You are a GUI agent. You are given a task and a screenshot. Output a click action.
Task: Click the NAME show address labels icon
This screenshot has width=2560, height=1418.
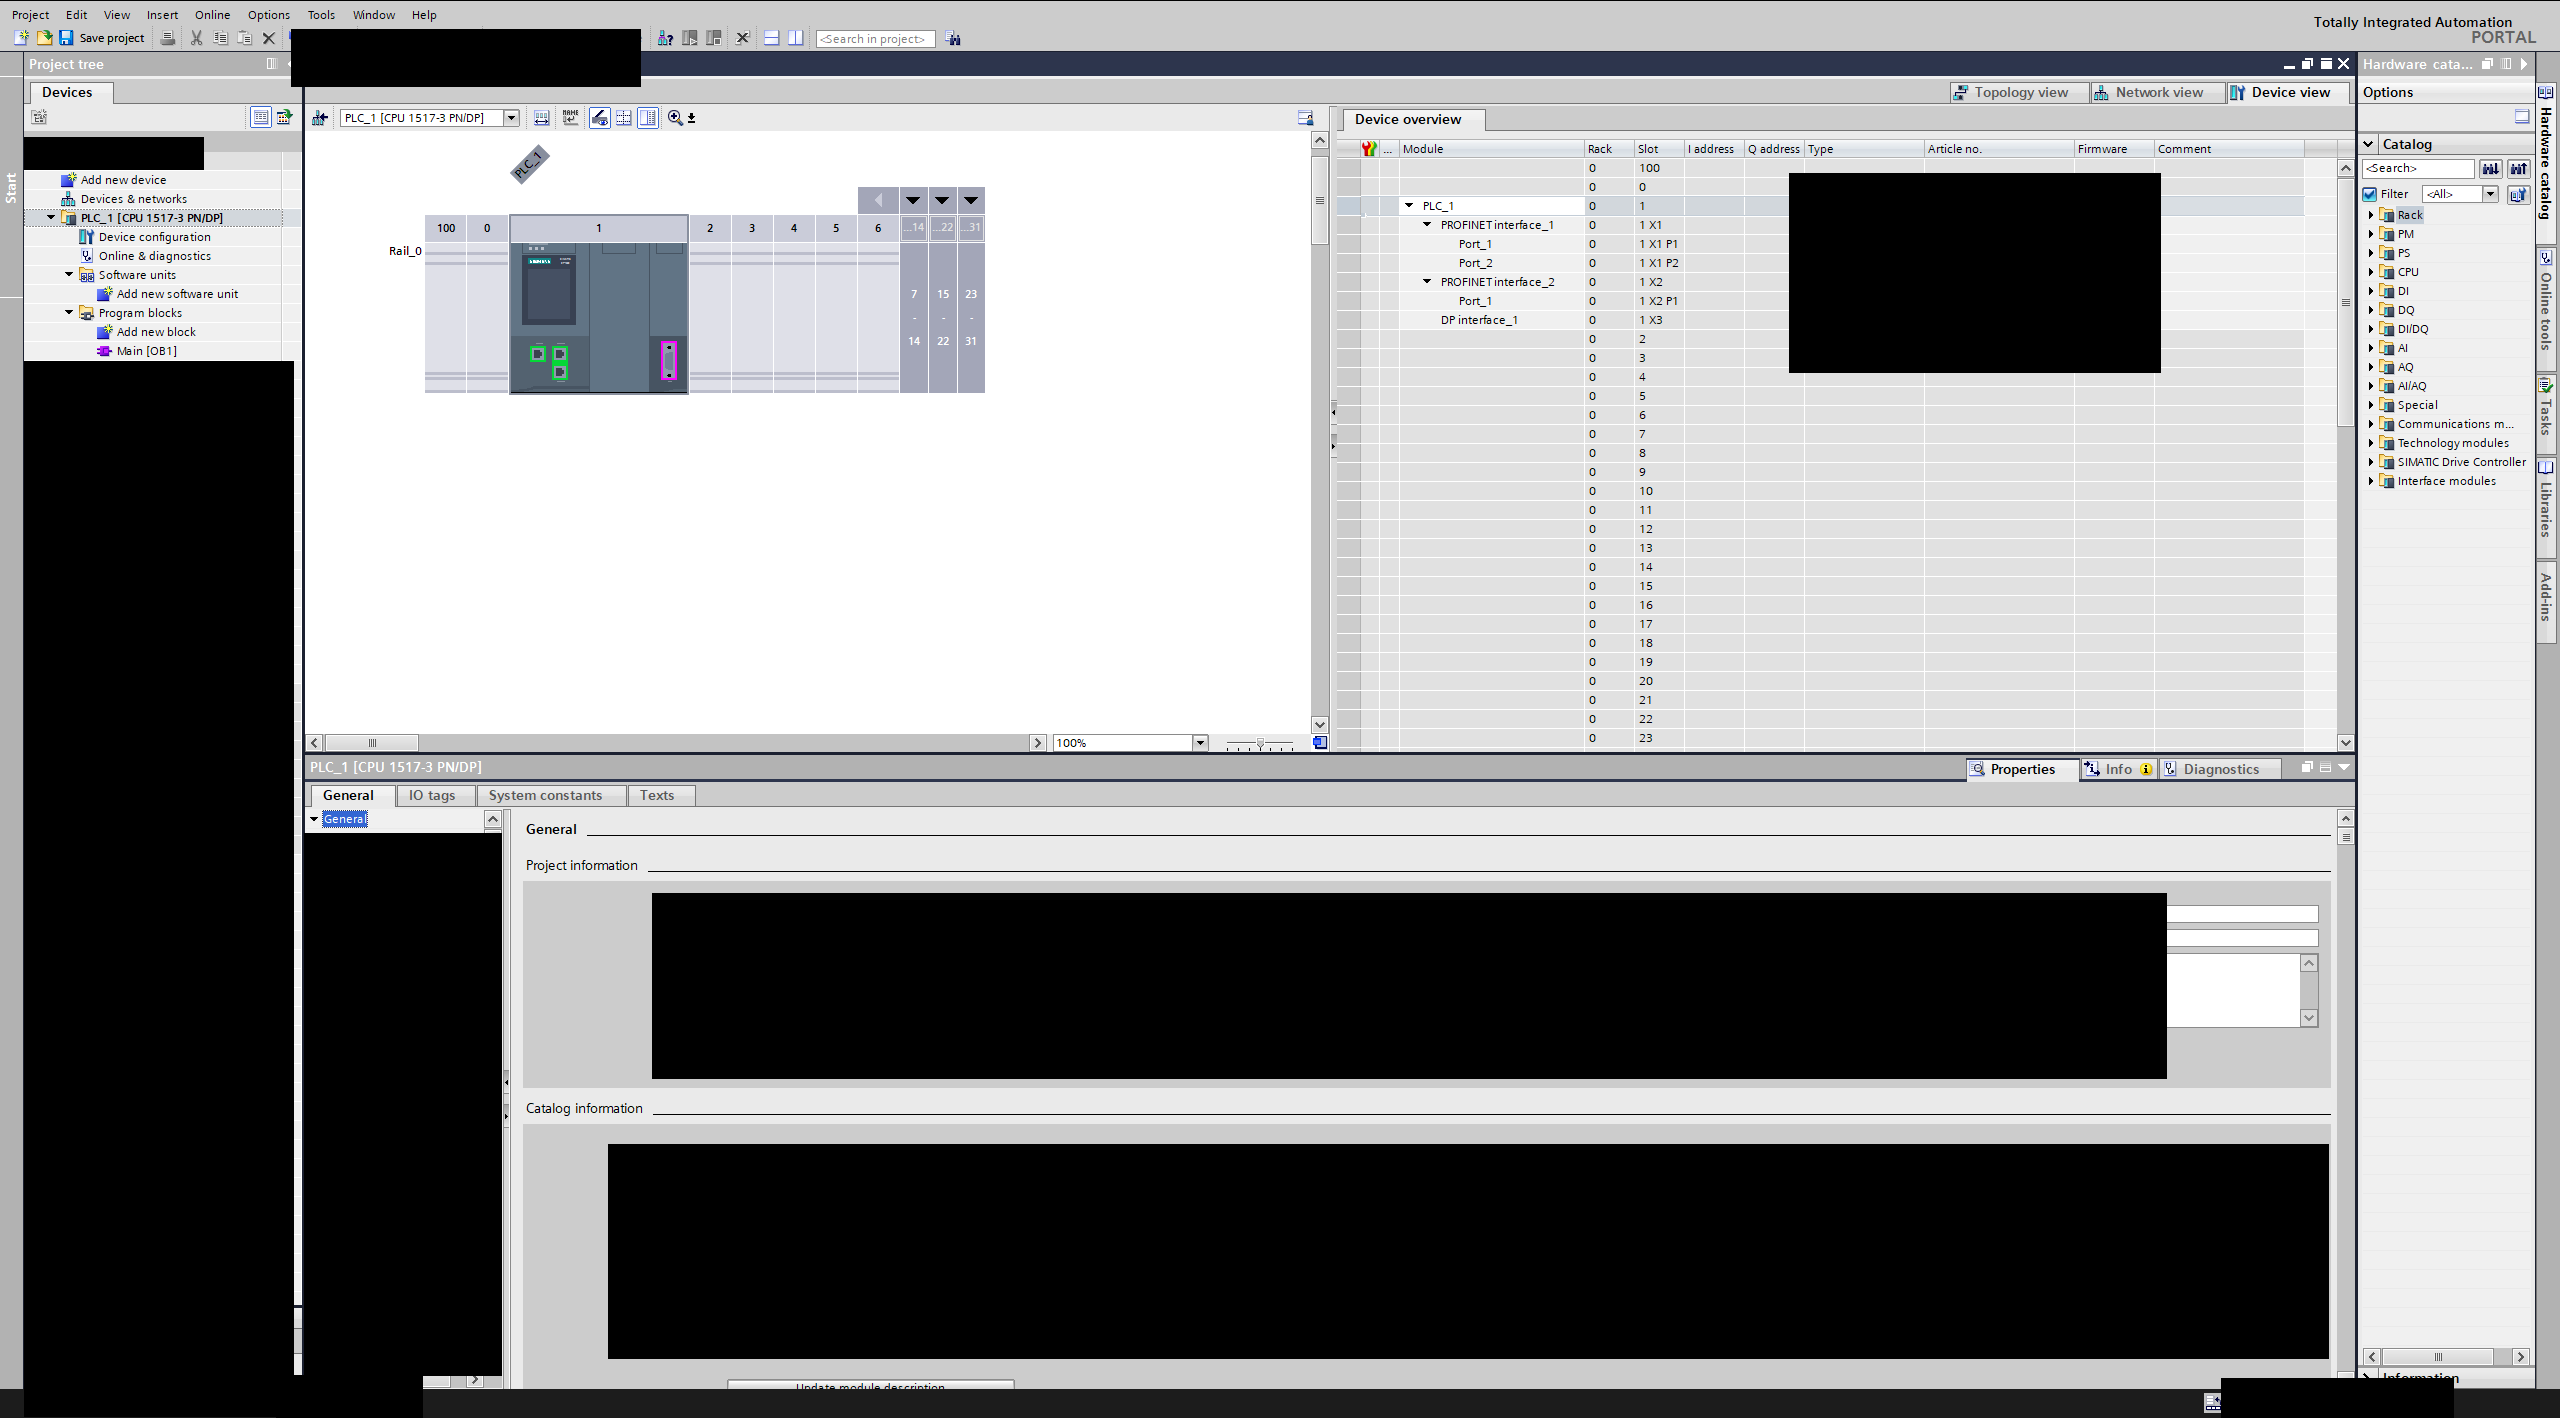[x=570, y=118]
